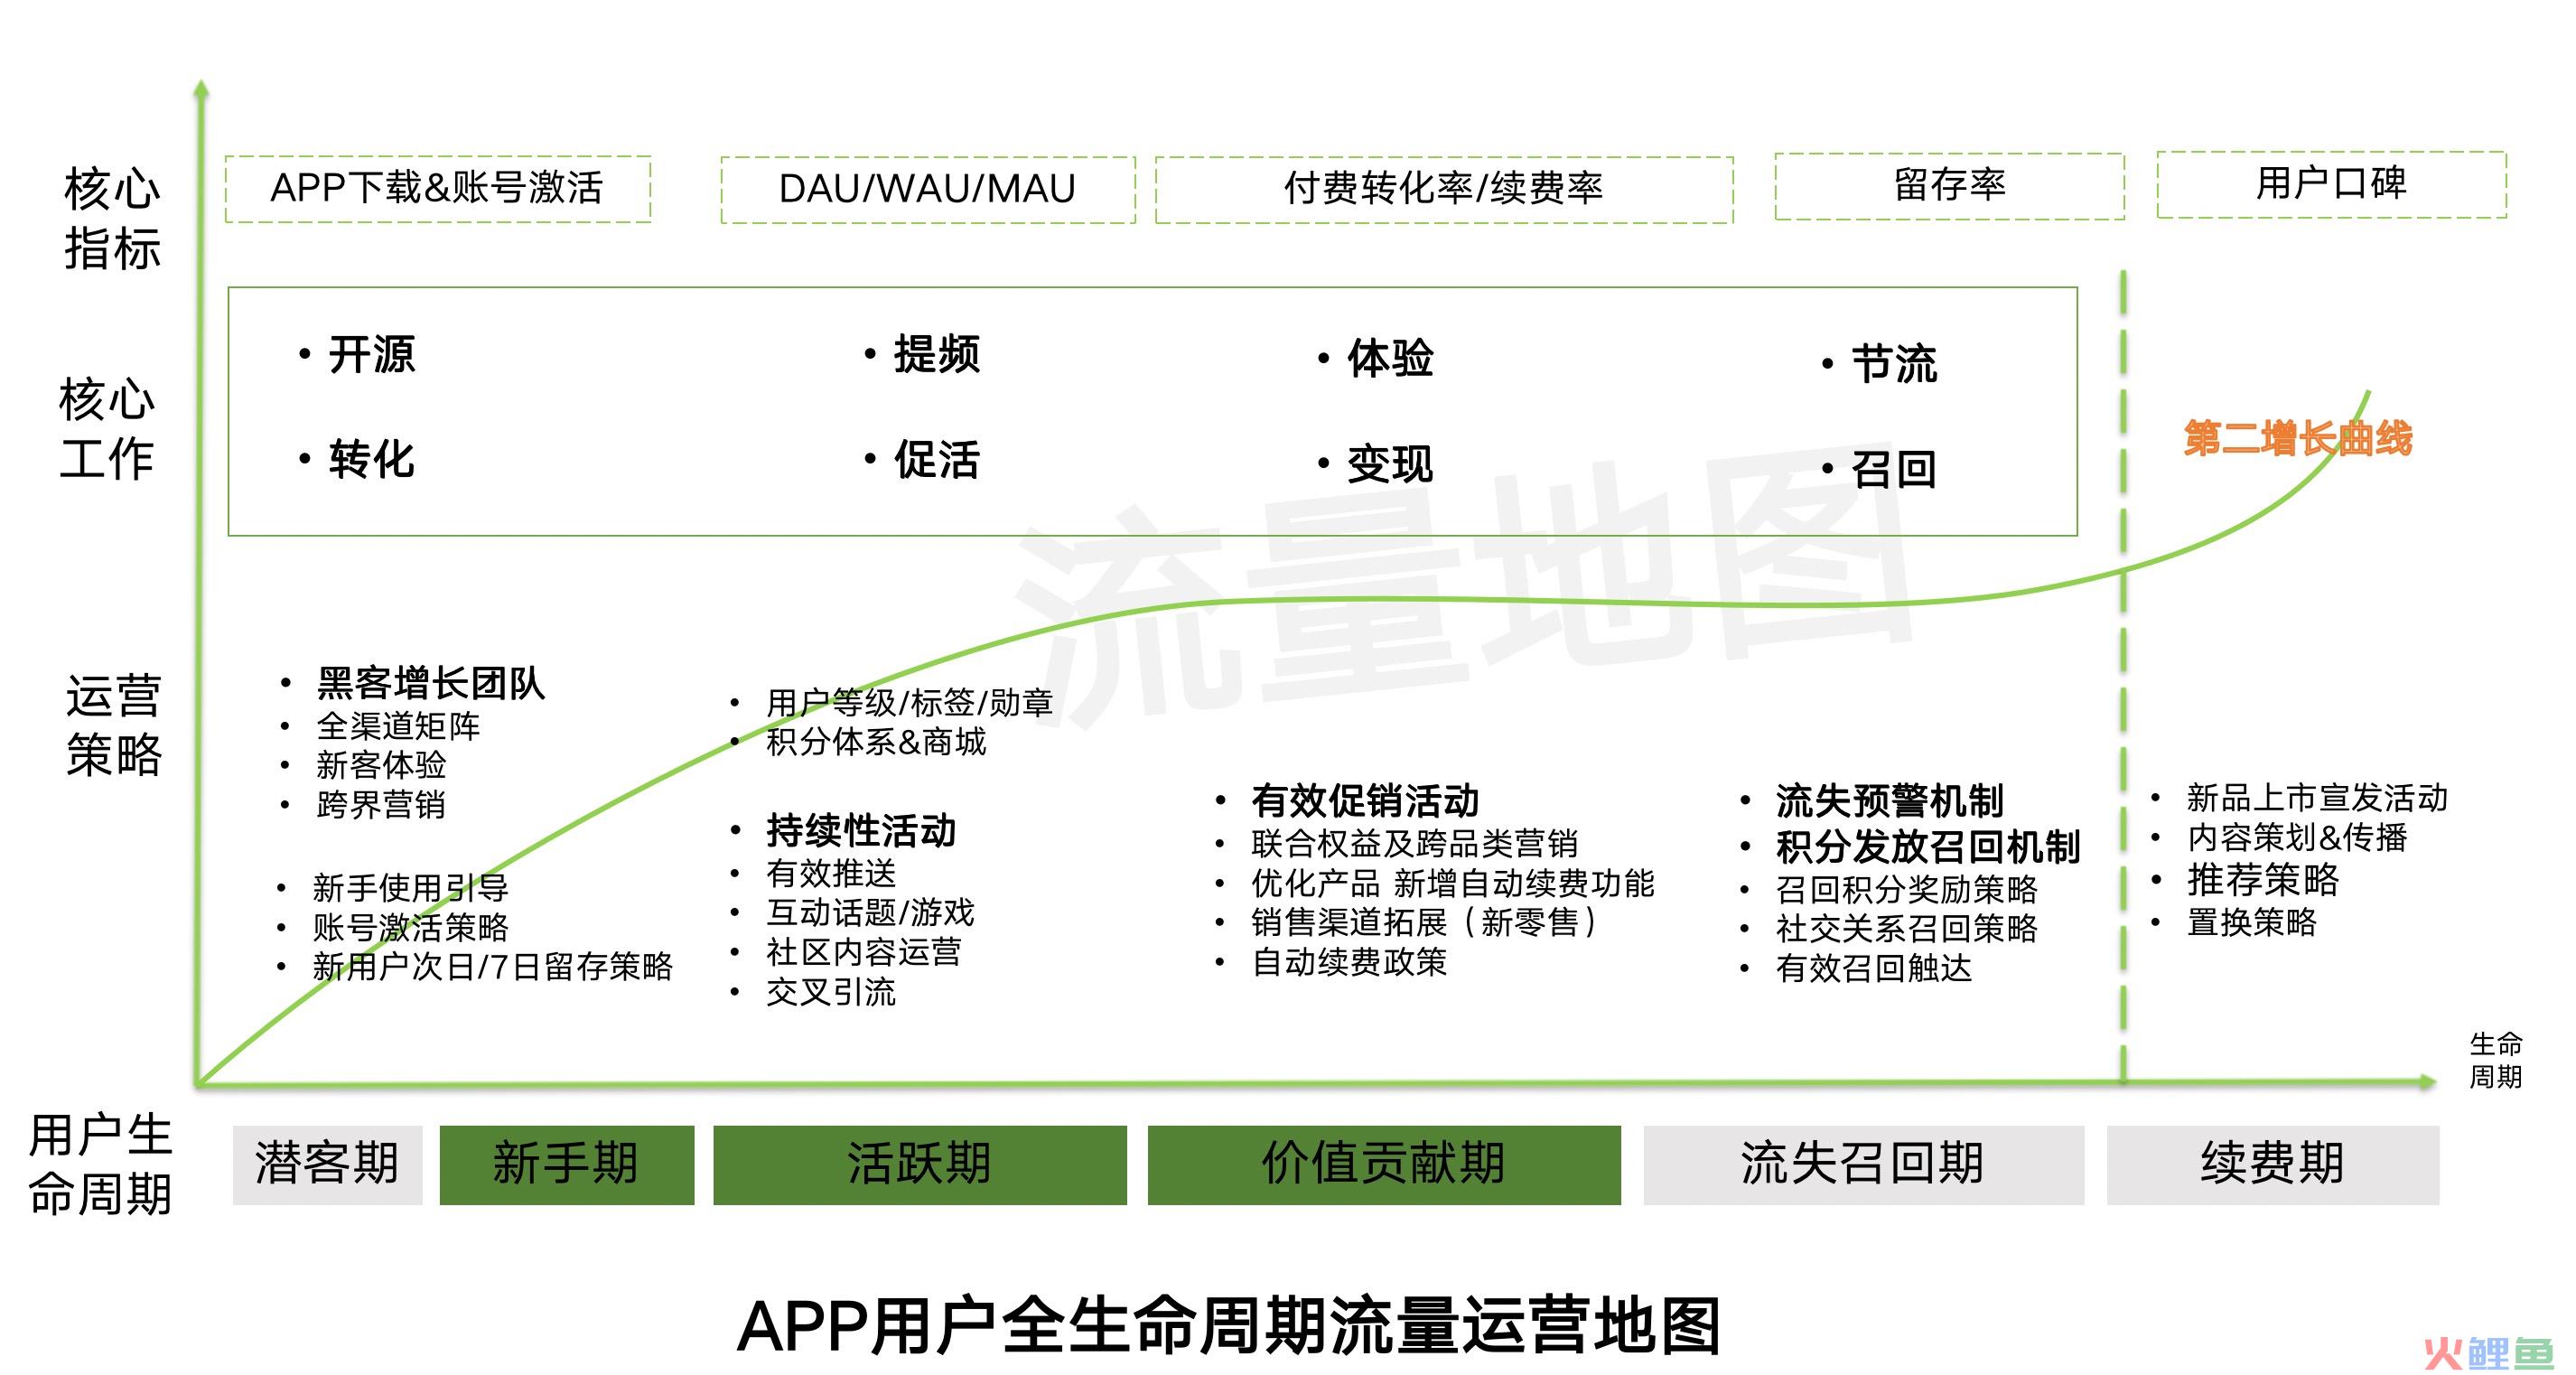
Task: Click the 用户口碑 metric box
Action: pyautogui.click(x=2331, y=183)
